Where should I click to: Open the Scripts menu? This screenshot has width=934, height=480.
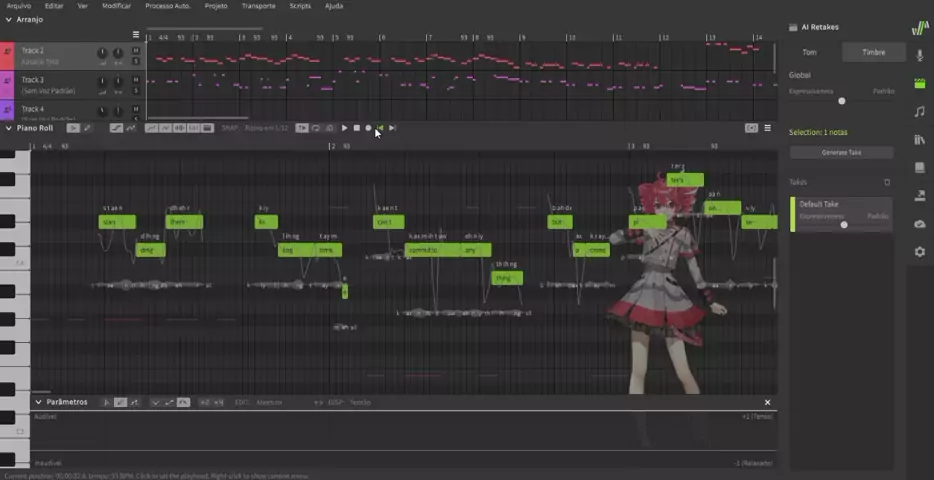pos(300,6)
